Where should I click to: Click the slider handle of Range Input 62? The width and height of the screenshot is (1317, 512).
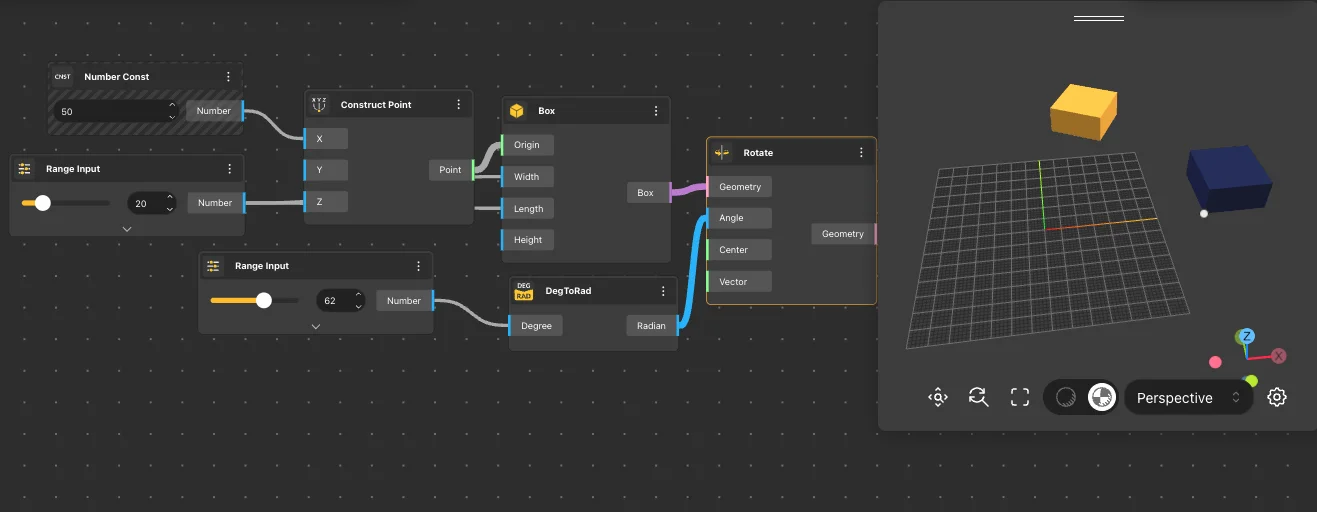pos(264,300)
